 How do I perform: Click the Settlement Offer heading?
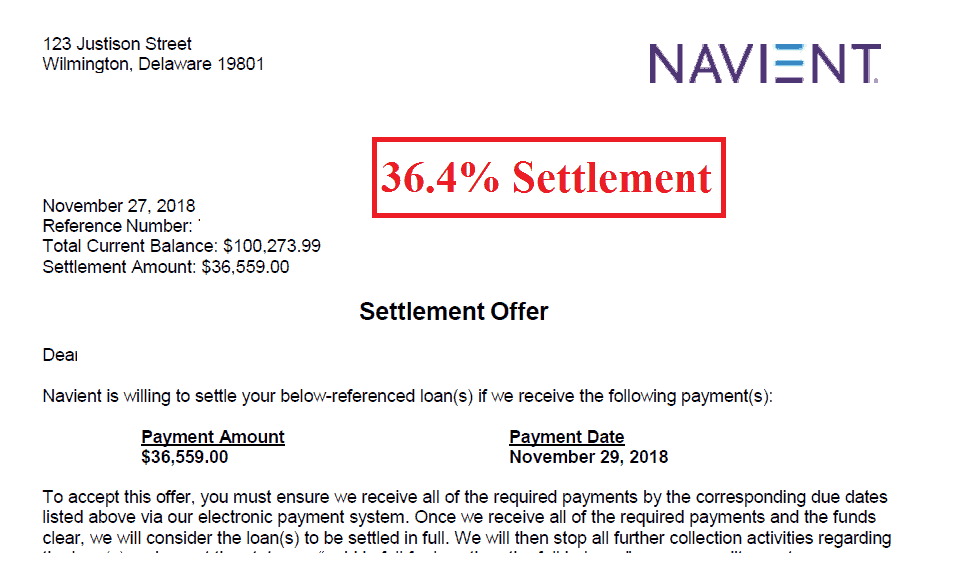454,312
